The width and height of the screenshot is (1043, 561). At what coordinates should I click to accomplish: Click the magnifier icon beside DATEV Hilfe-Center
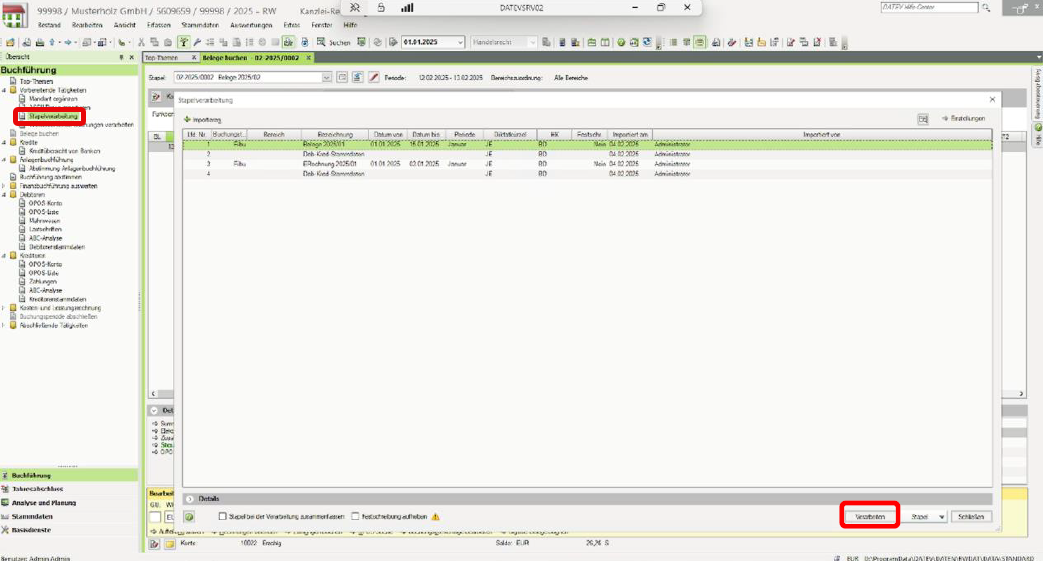tap(987, 7)
